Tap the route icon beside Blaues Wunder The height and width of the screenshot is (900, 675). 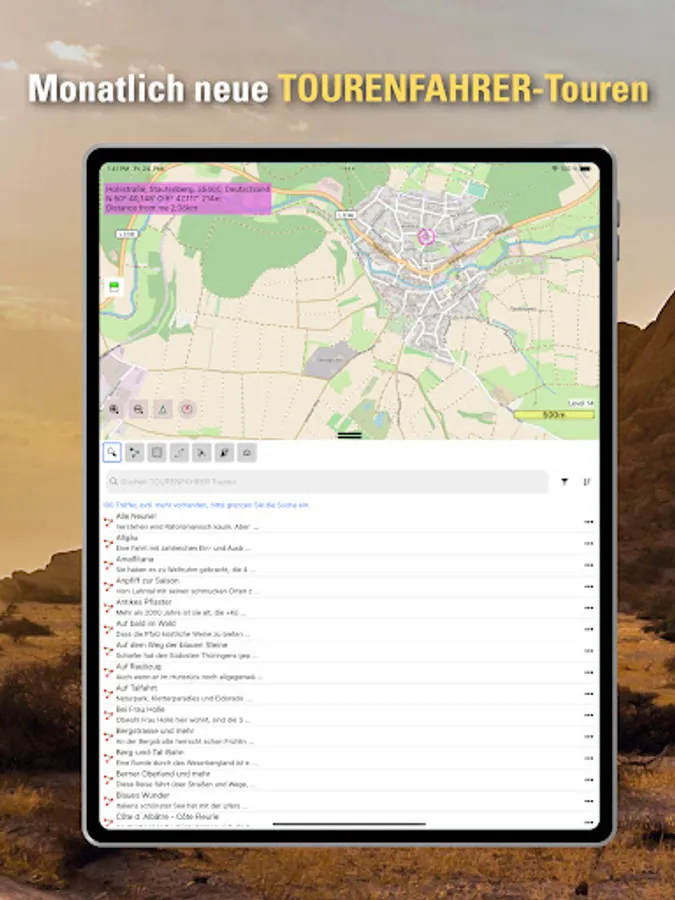(x=108, y=801)
